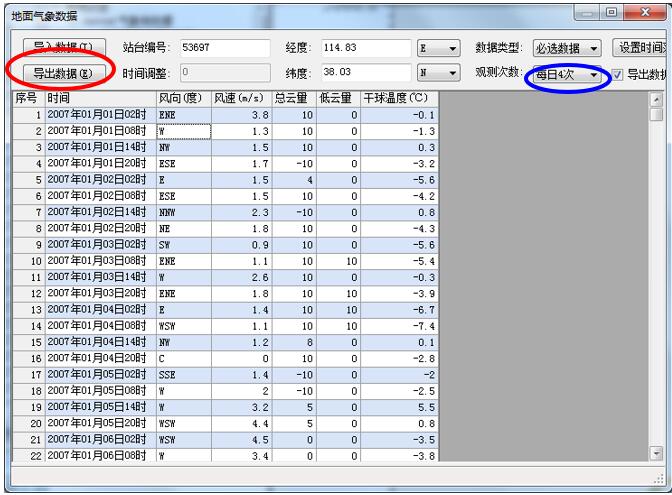Click the vertical scrollbar thumb

[x=656, y=115]
